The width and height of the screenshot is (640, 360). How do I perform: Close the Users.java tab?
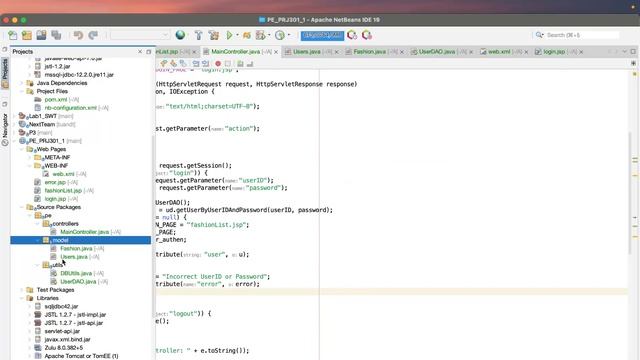pos(337,52)
